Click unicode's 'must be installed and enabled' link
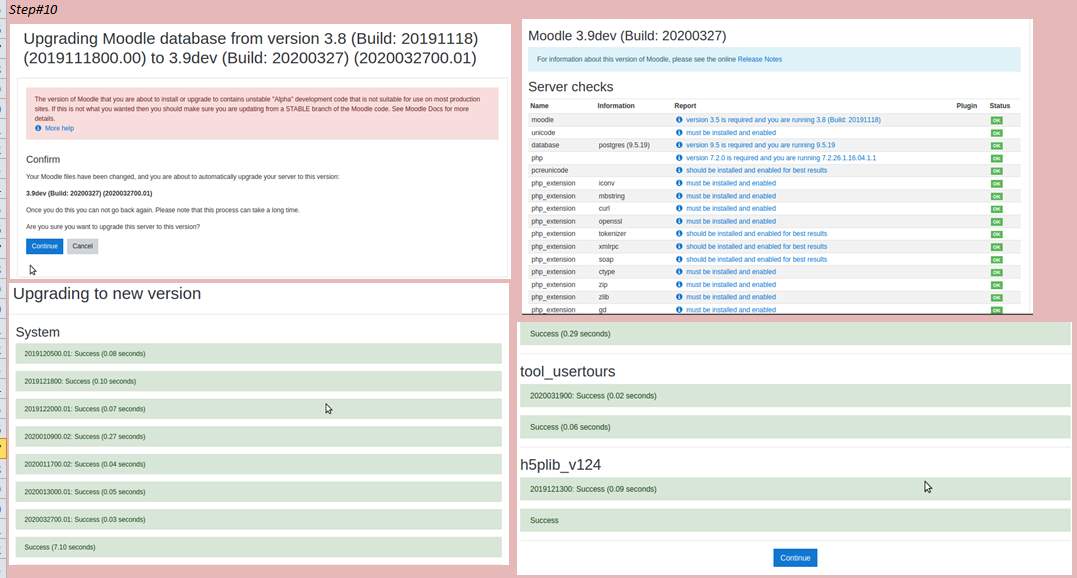 point(731,132)
